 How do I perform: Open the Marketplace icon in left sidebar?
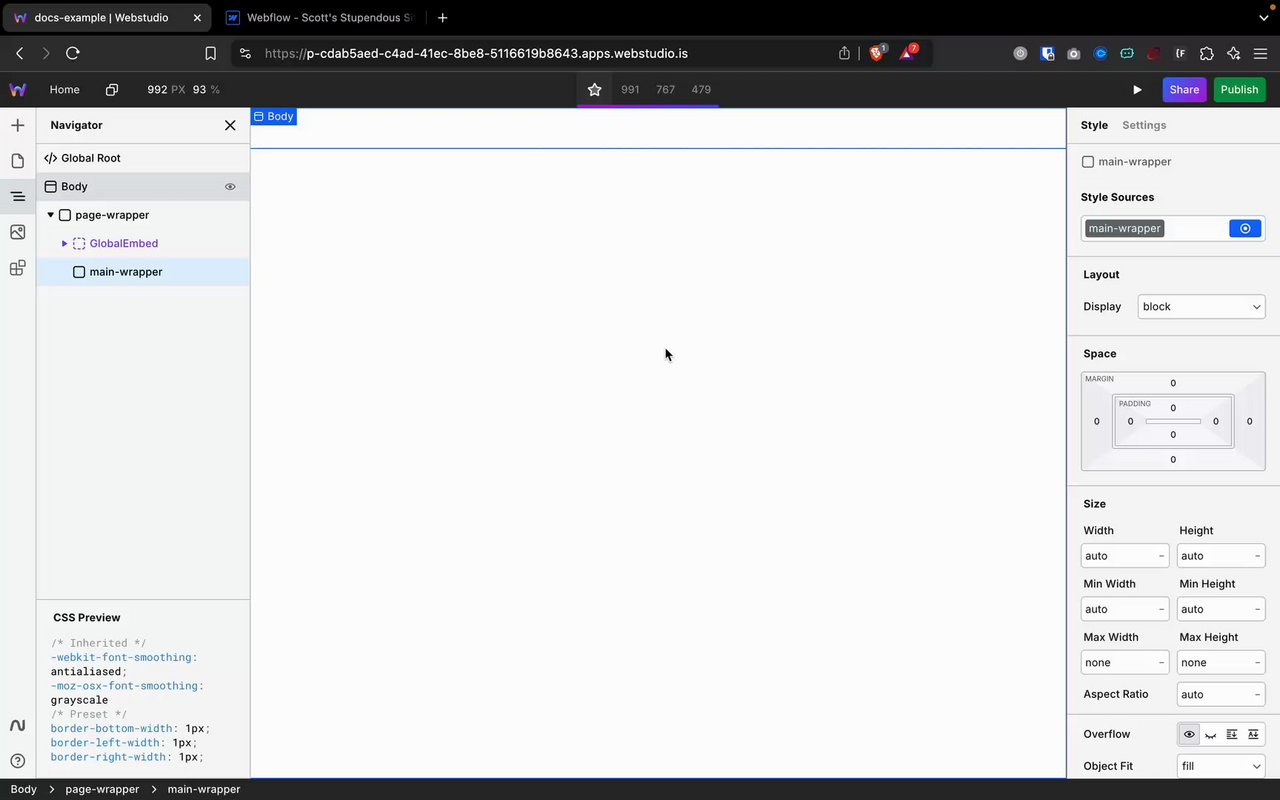click(17, 268)
